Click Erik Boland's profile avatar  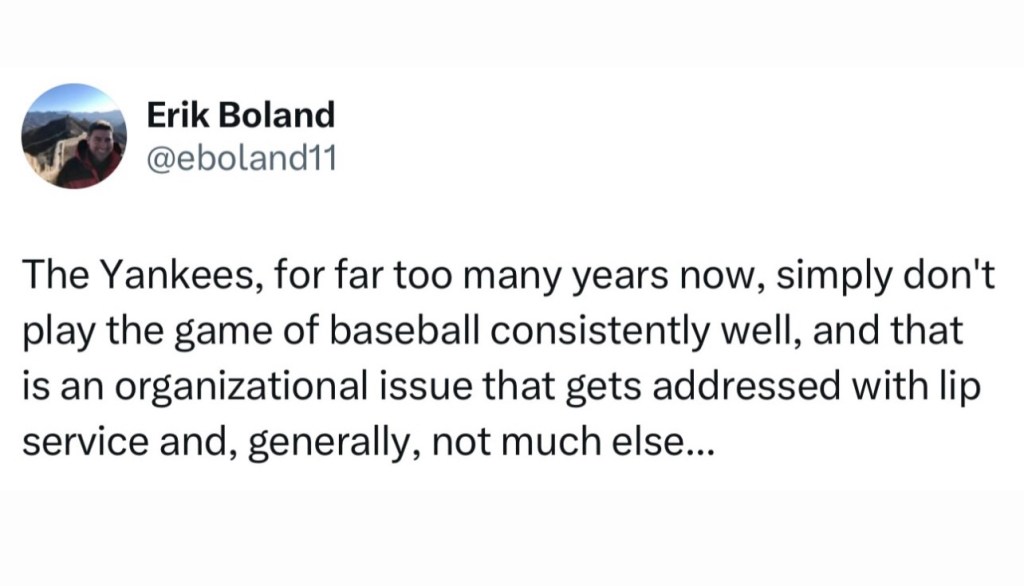tap(76, 136)
